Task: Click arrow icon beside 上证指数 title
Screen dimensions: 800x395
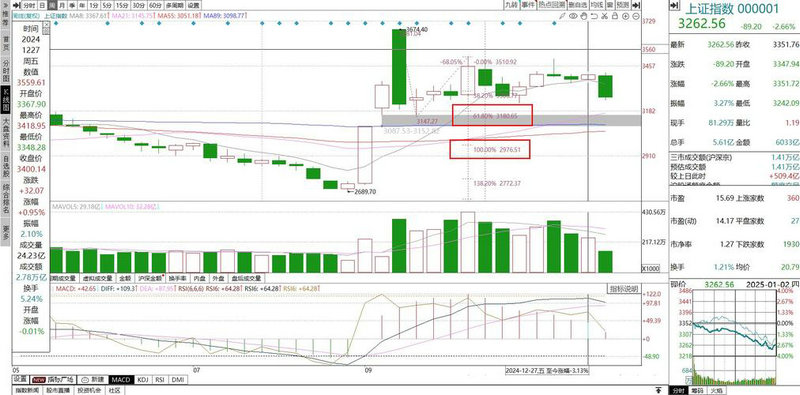Action: point(674,6)
